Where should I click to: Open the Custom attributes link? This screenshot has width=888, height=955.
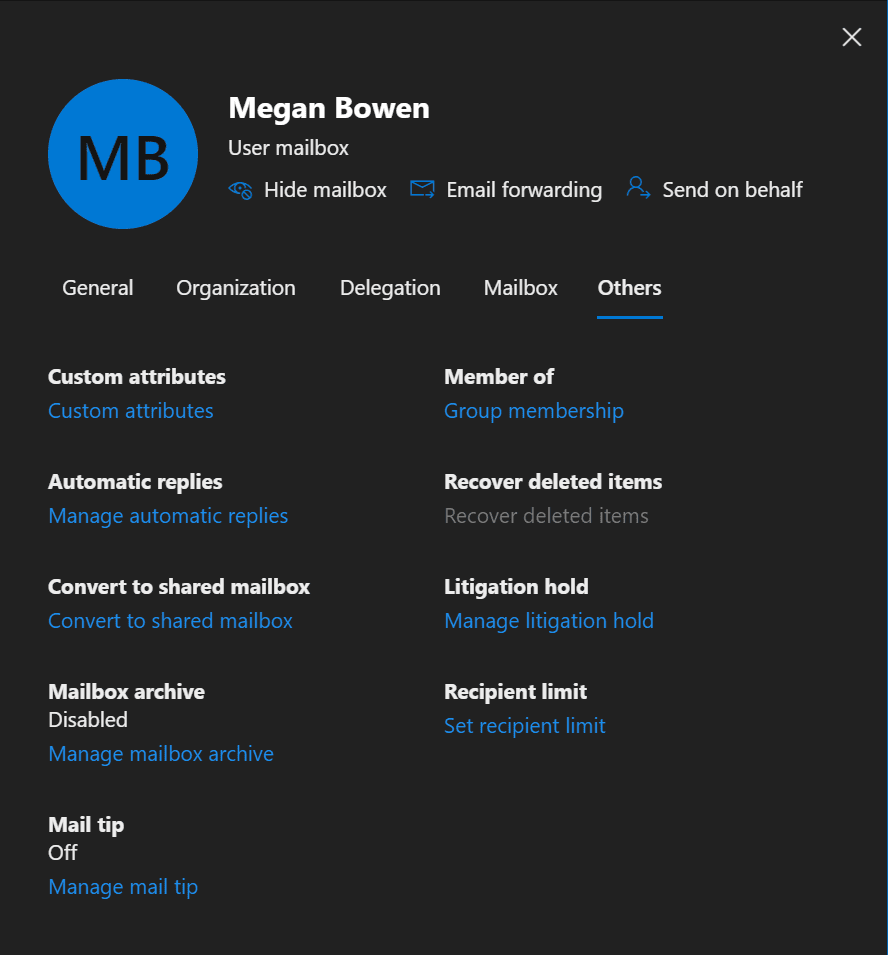click(131, 411)
